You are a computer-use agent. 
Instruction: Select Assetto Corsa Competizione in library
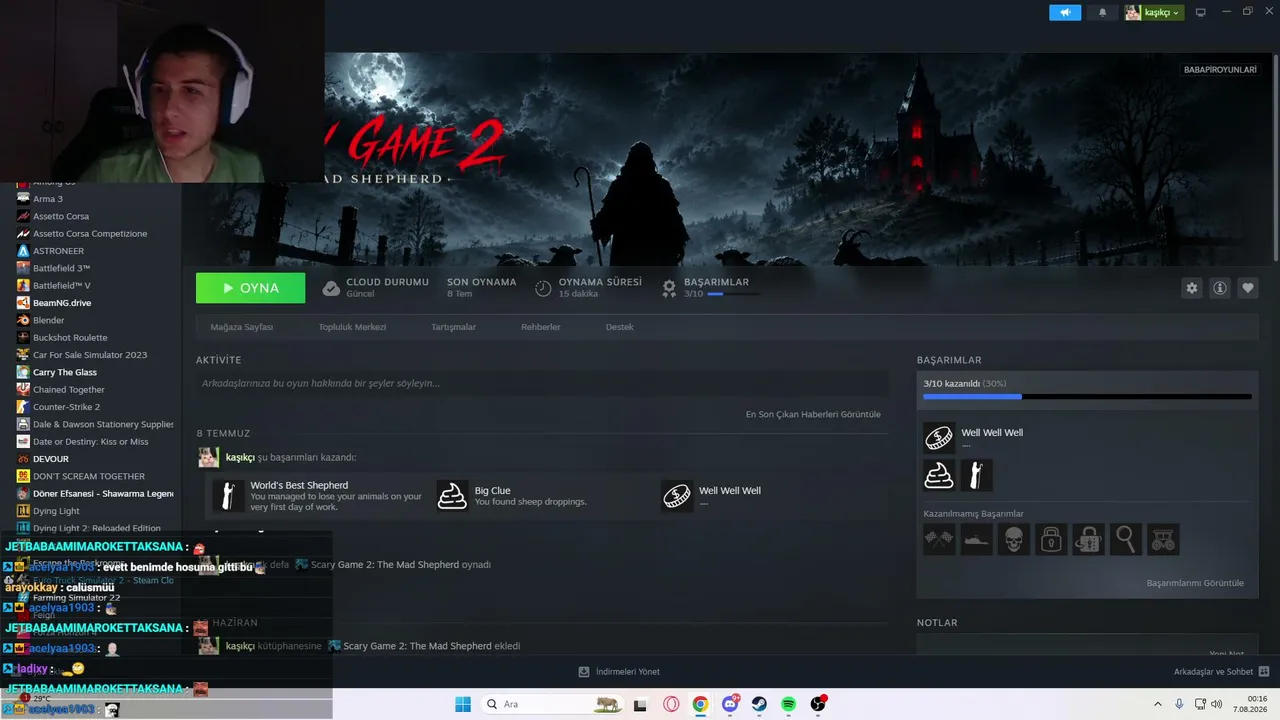(x=90, y=234)
